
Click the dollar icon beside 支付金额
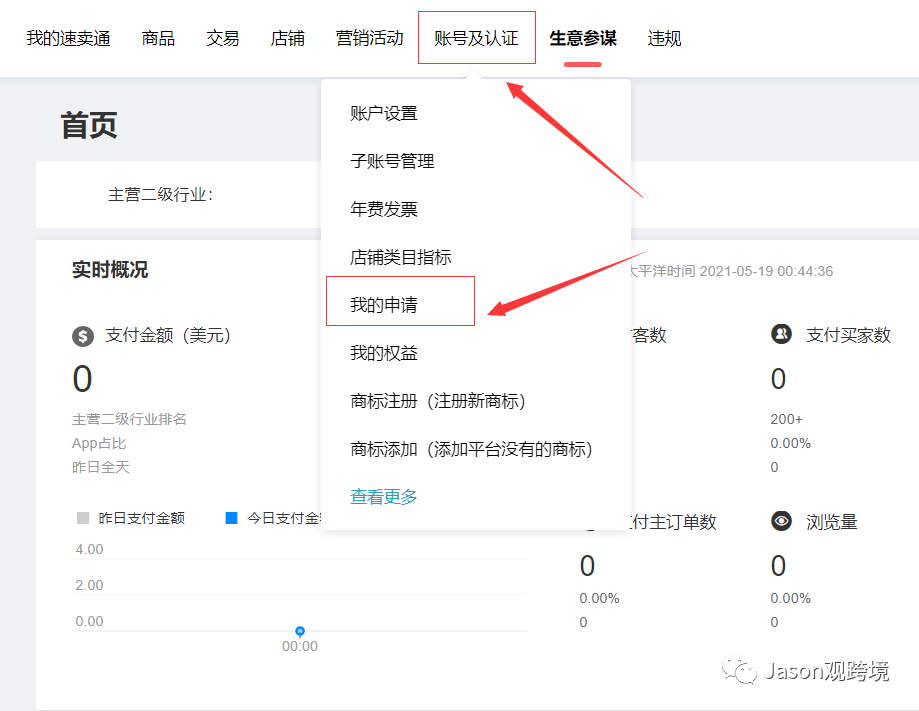click(80, 335)
